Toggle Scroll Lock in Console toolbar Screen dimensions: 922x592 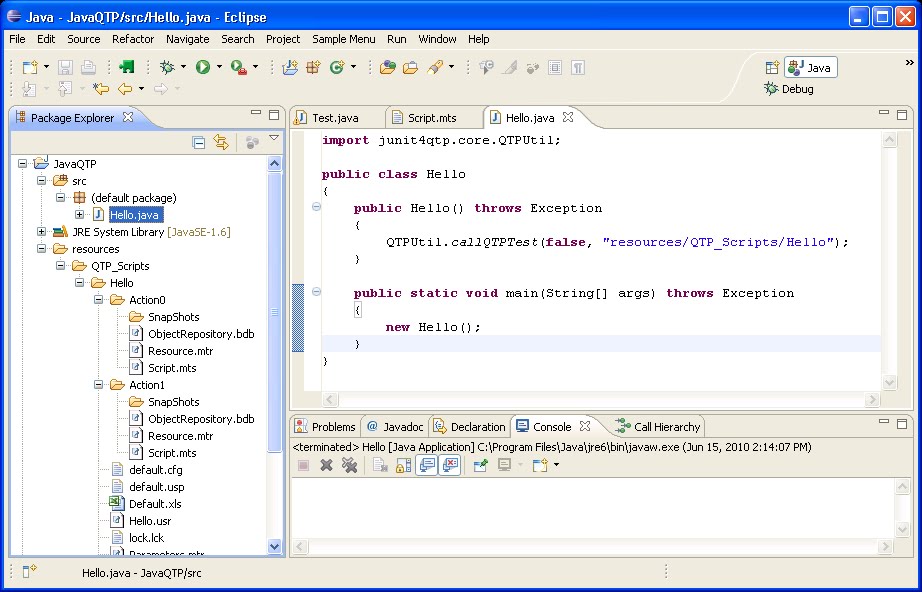click(403, 465)
